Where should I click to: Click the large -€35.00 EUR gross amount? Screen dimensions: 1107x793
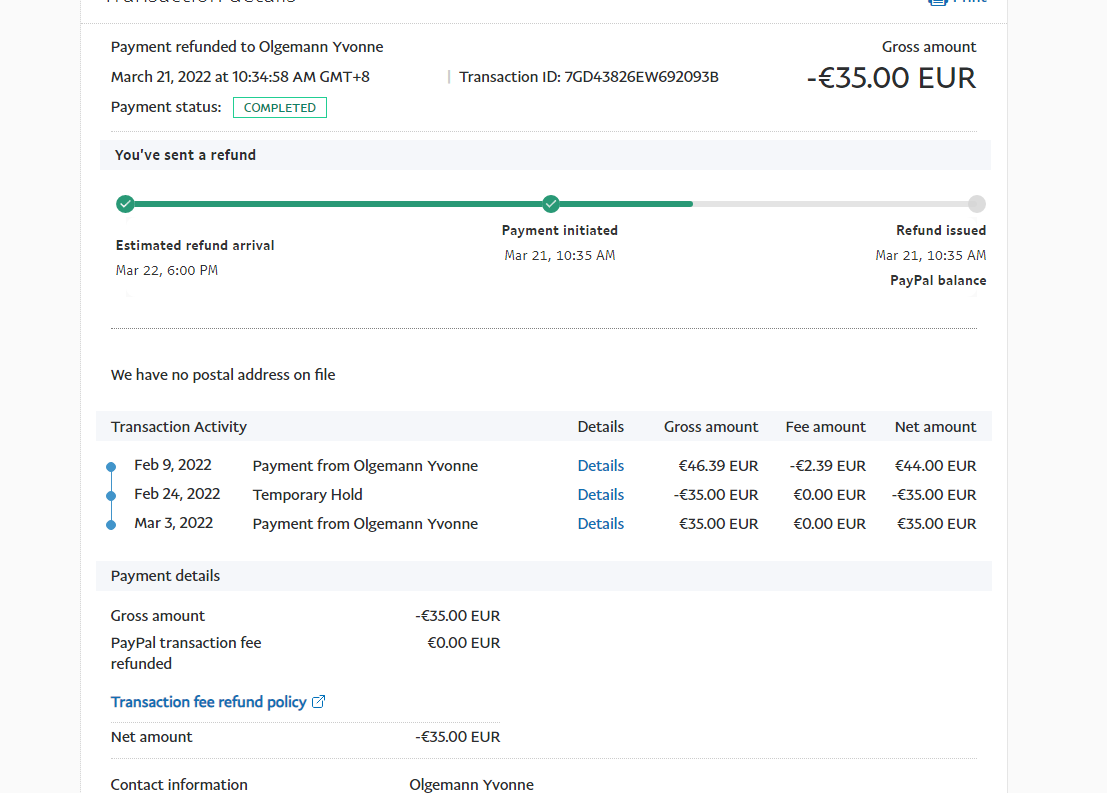[x=891, y=78]
